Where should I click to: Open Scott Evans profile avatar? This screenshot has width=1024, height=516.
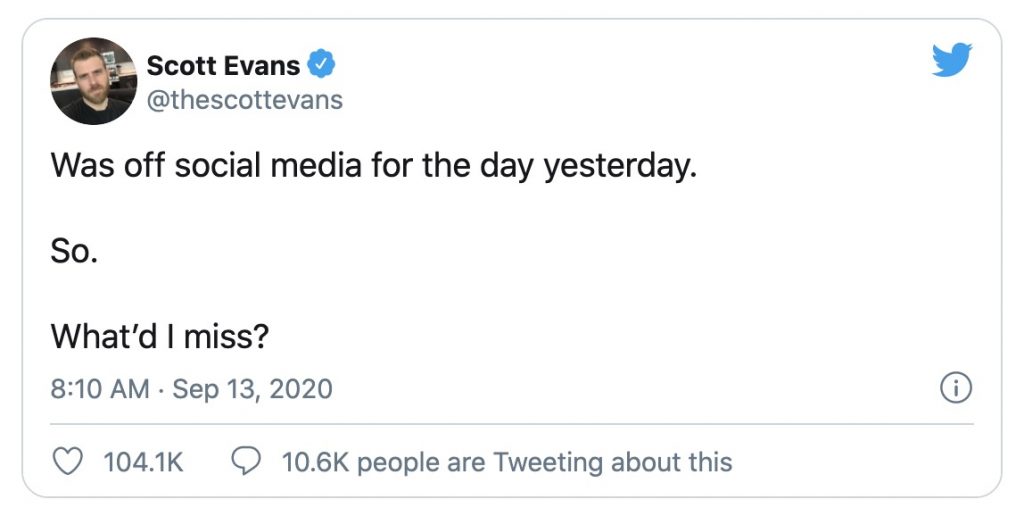coord(92,81)
